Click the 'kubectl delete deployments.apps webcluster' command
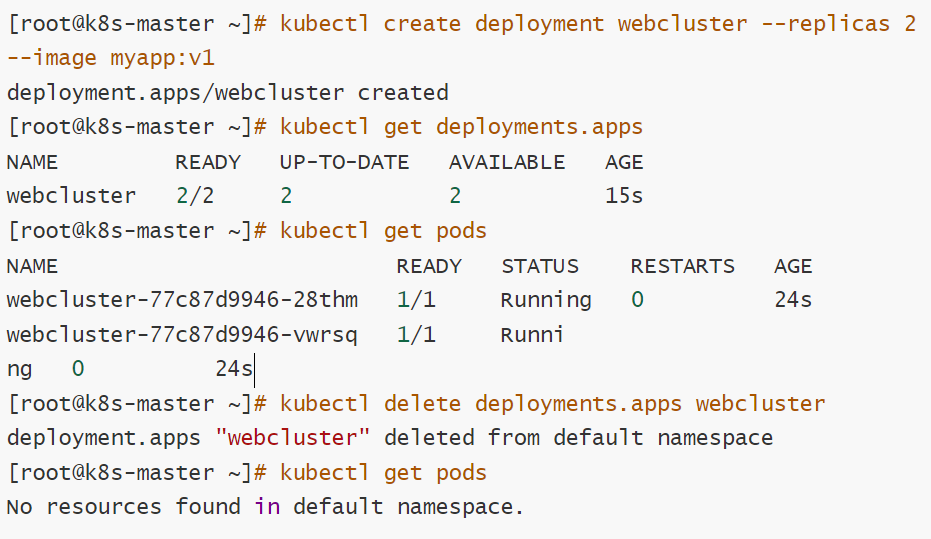This screenshot has height=539, width=931. coord(553,404)
